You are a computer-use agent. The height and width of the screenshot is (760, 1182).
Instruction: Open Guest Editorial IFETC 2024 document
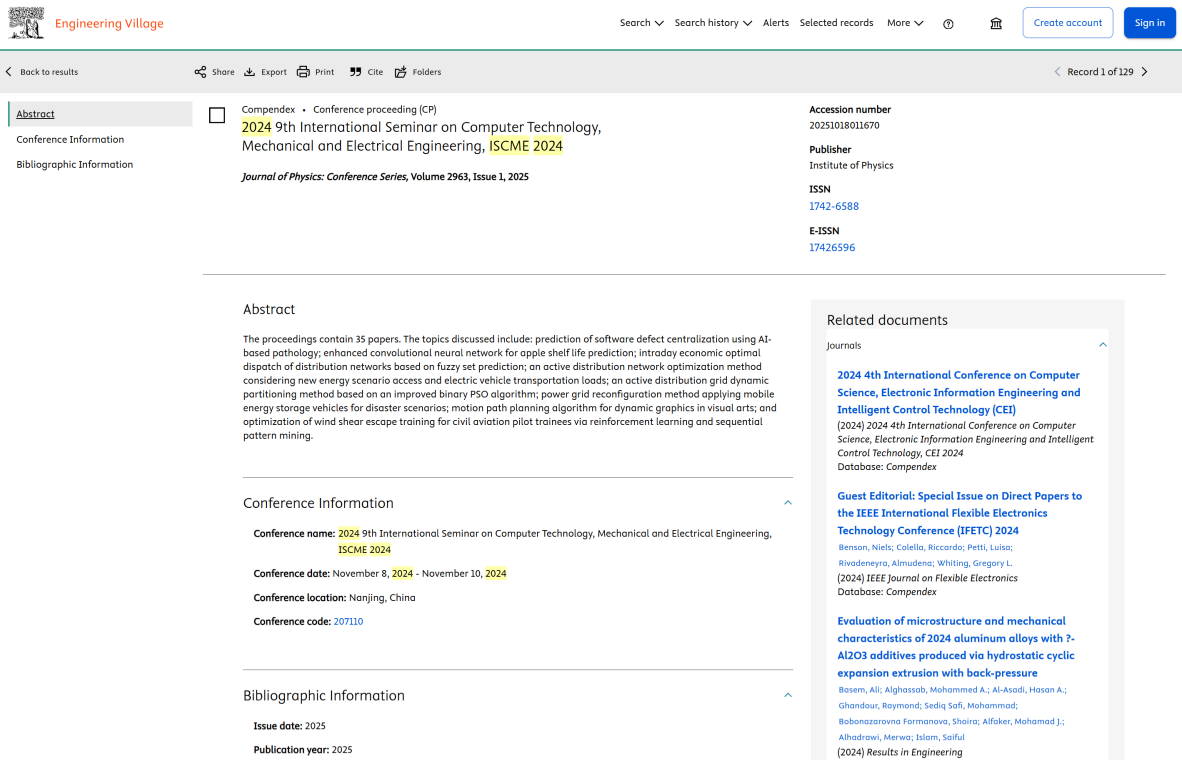(x=959, y=513)
